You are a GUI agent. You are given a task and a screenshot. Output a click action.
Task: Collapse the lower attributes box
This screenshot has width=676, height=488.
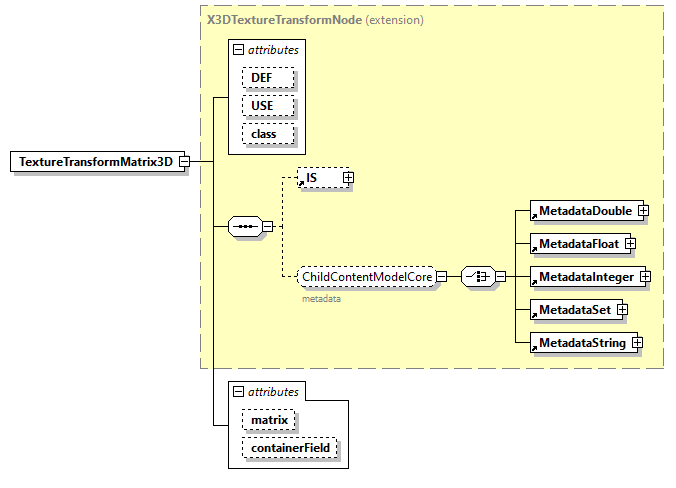(238, 393)
